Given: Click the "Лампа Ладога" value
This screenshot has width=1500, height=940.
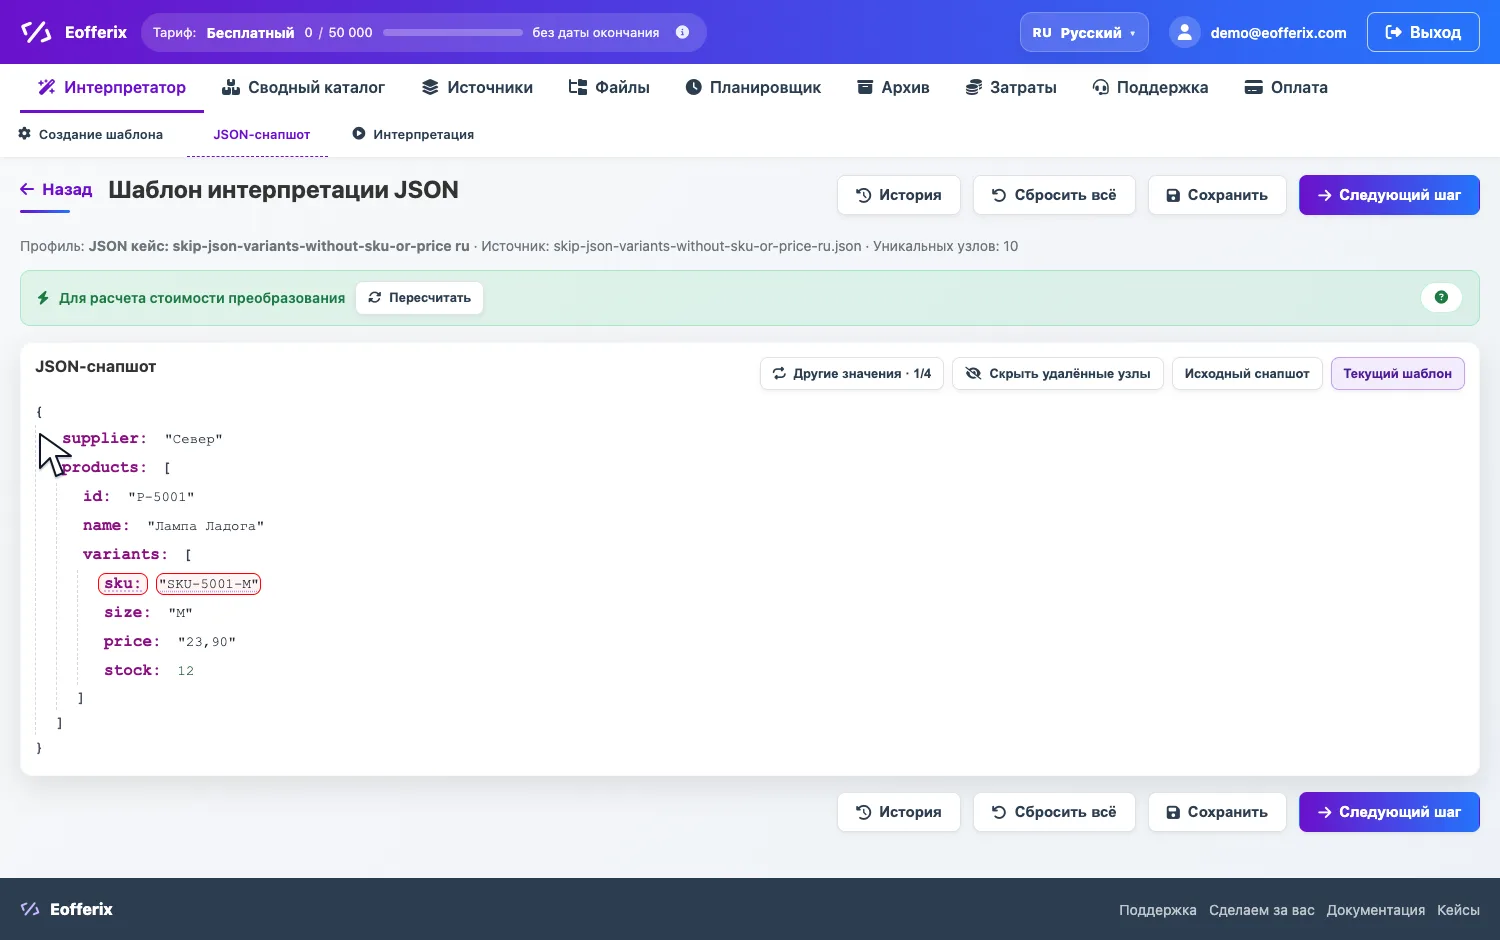Looking at the screenshot, I should click(206, 526).
